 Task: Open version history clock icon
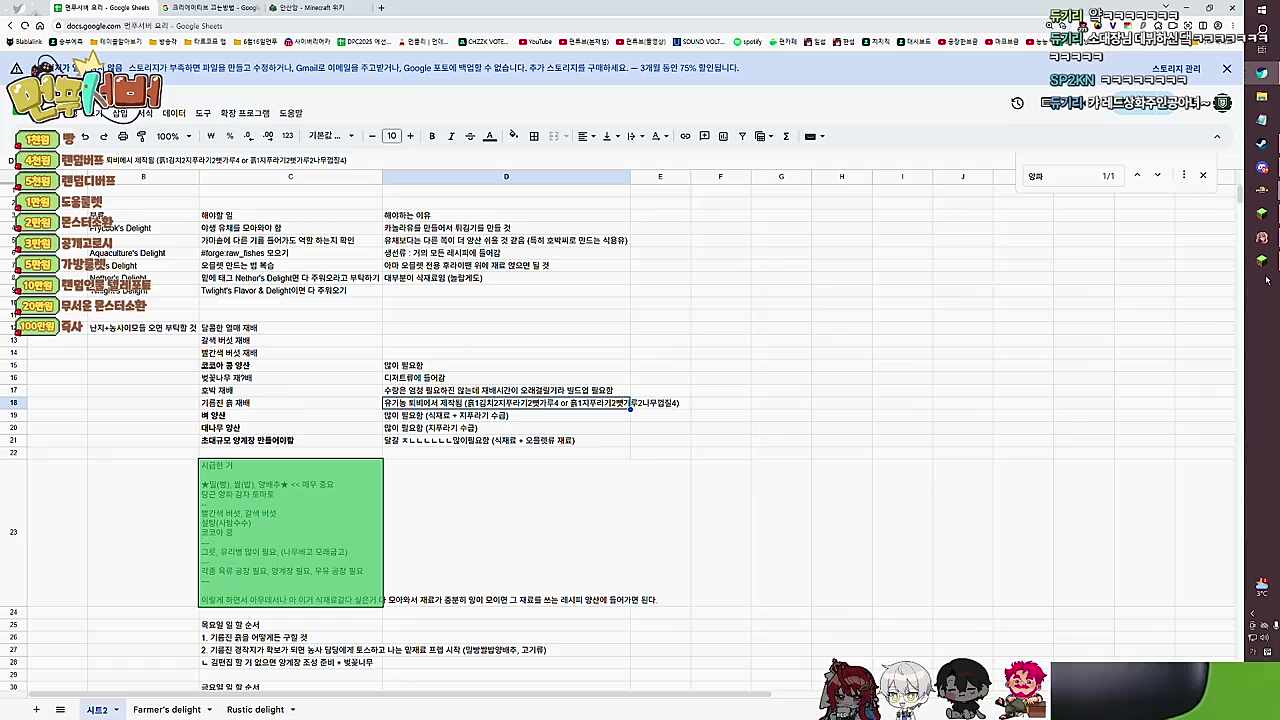[x=1017, y=103]
